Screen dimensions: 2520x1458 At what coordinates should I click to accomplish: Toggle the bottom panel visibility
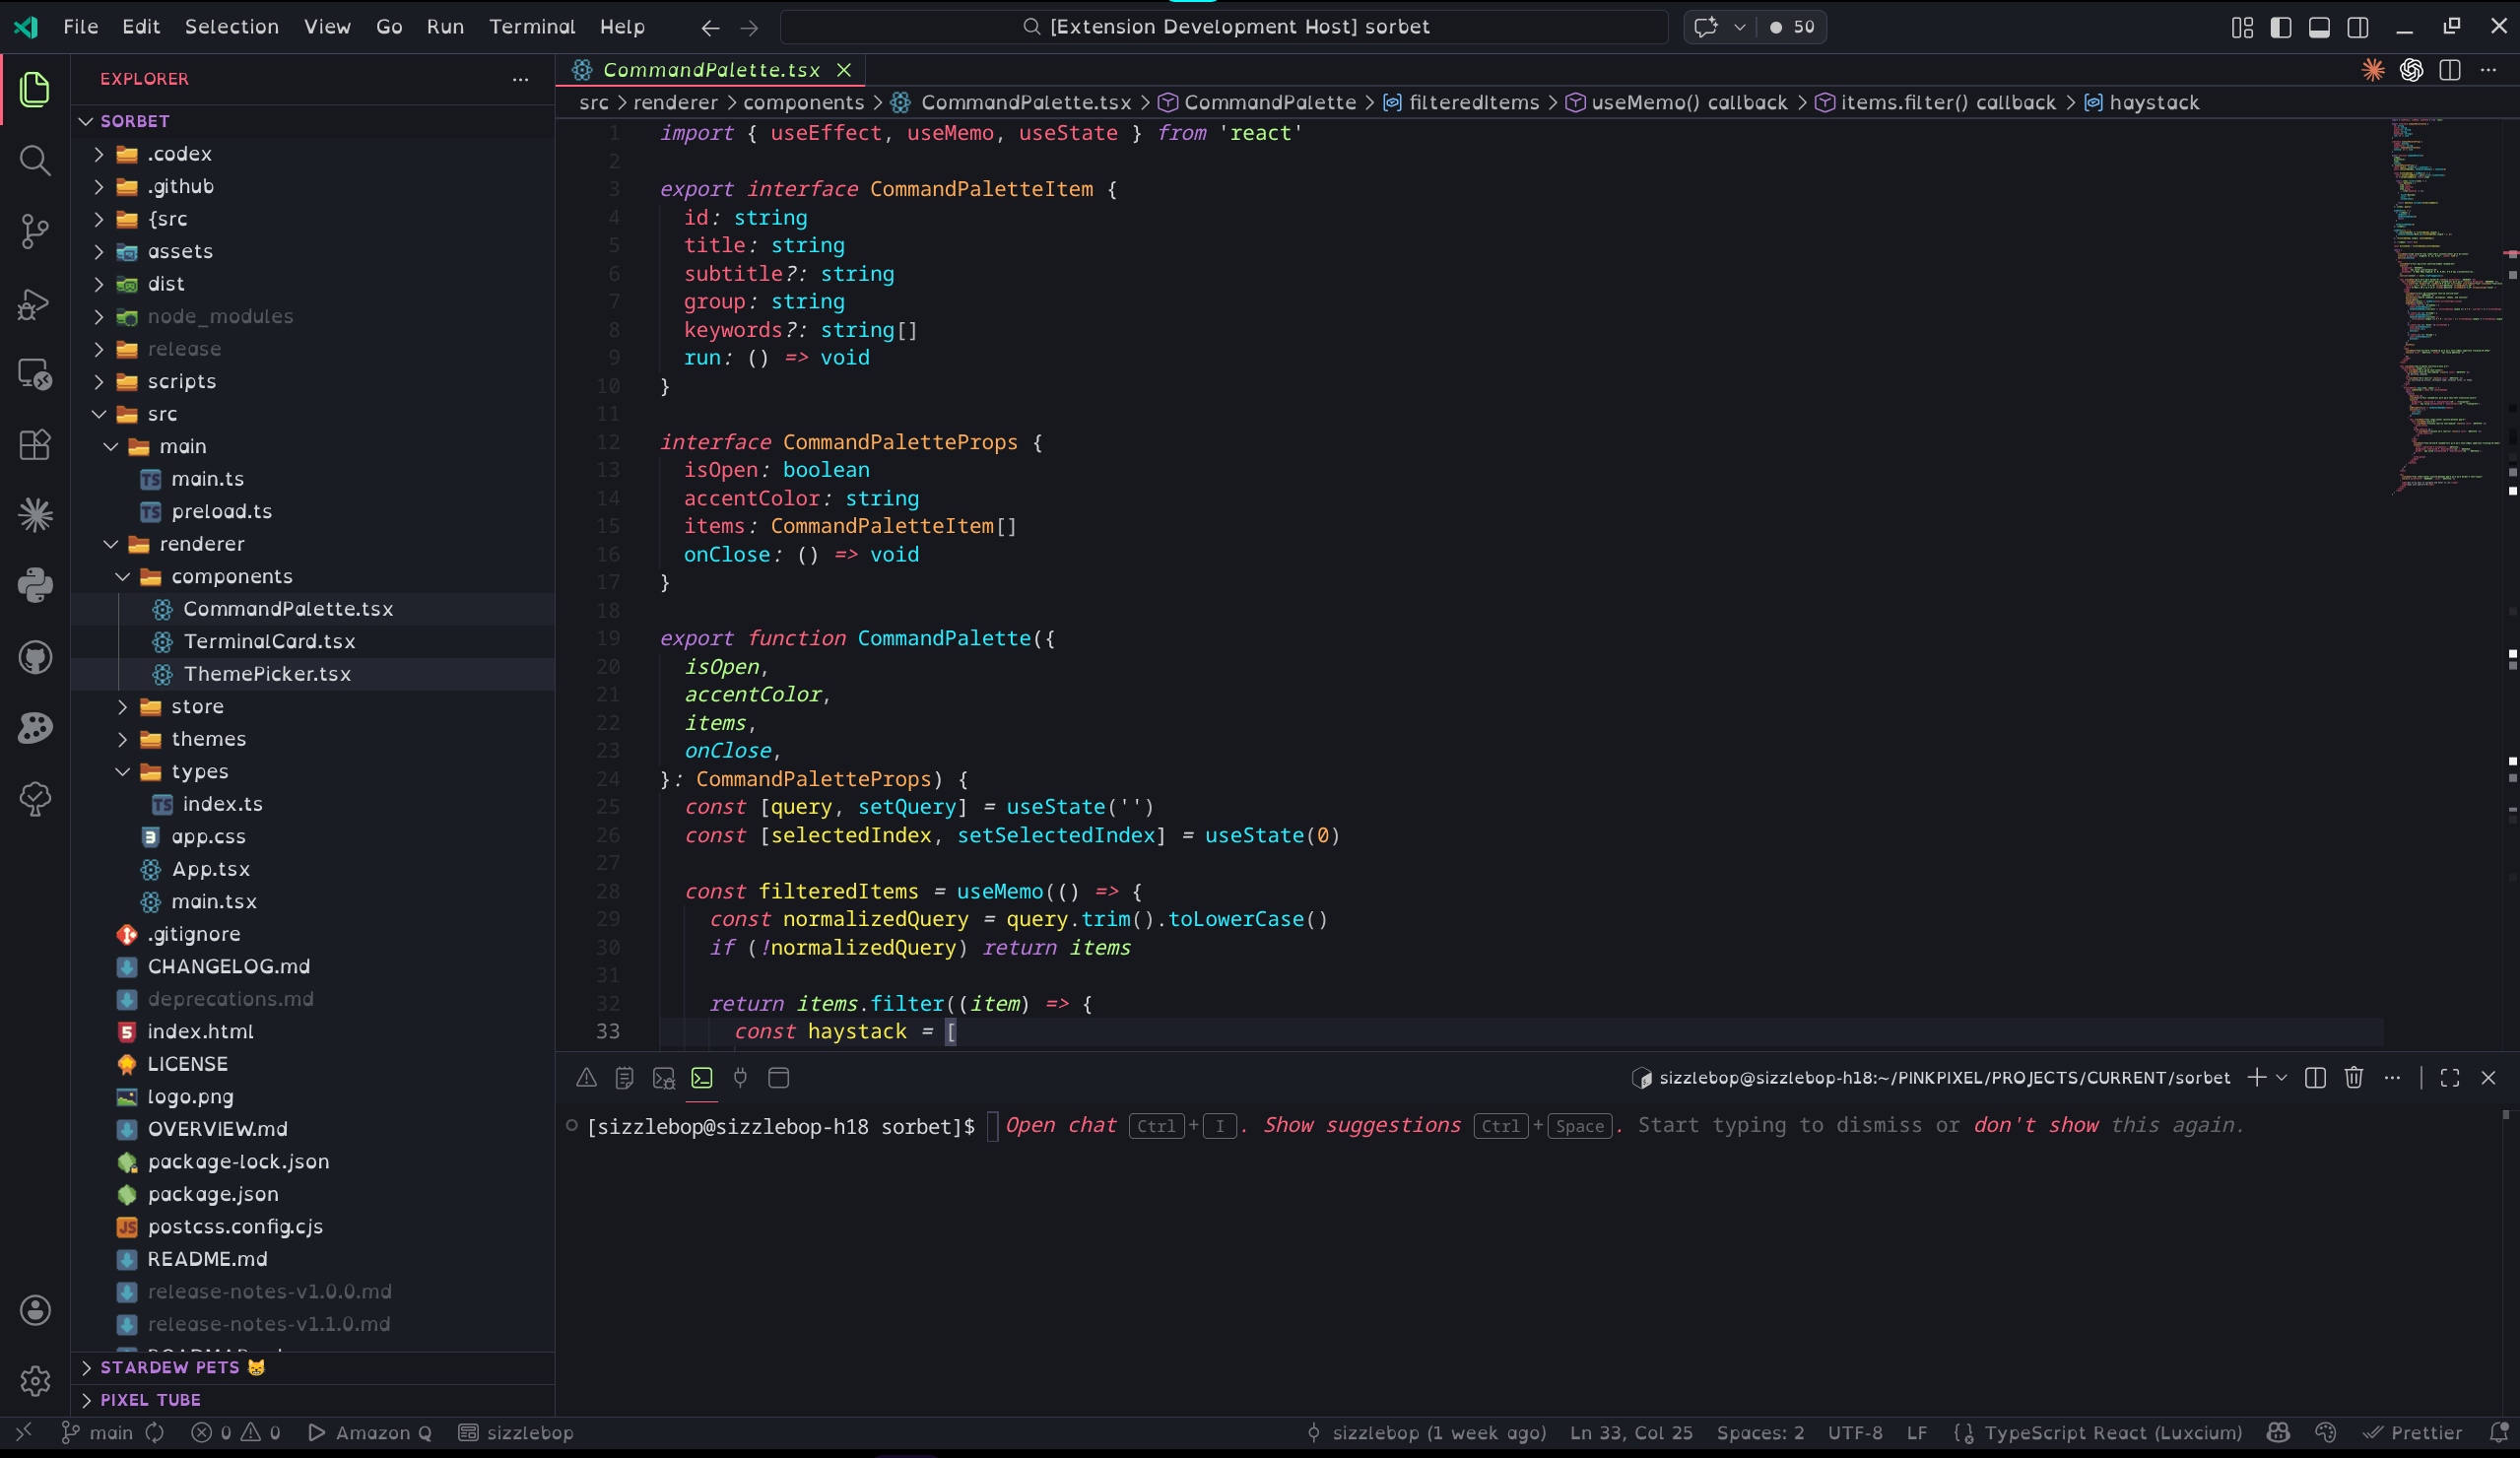click(2319, 27)
